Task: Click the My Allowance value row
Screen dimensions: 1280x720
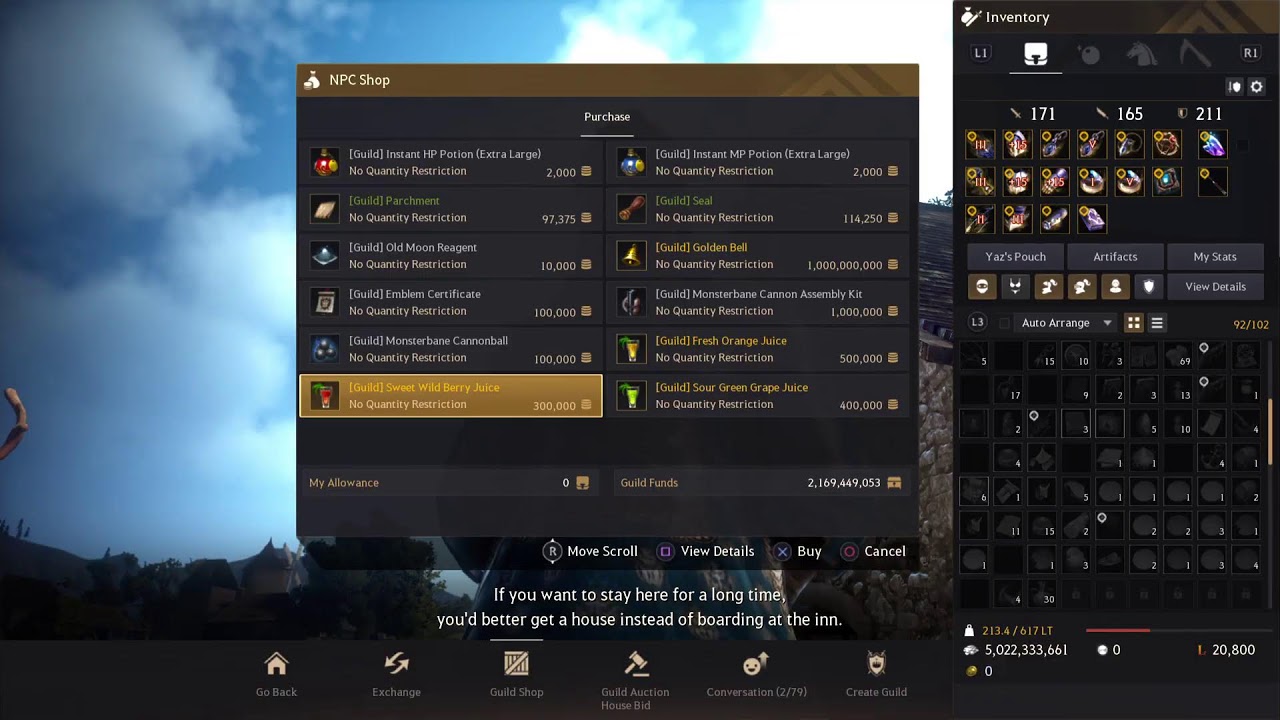Action: coord(449,483)
